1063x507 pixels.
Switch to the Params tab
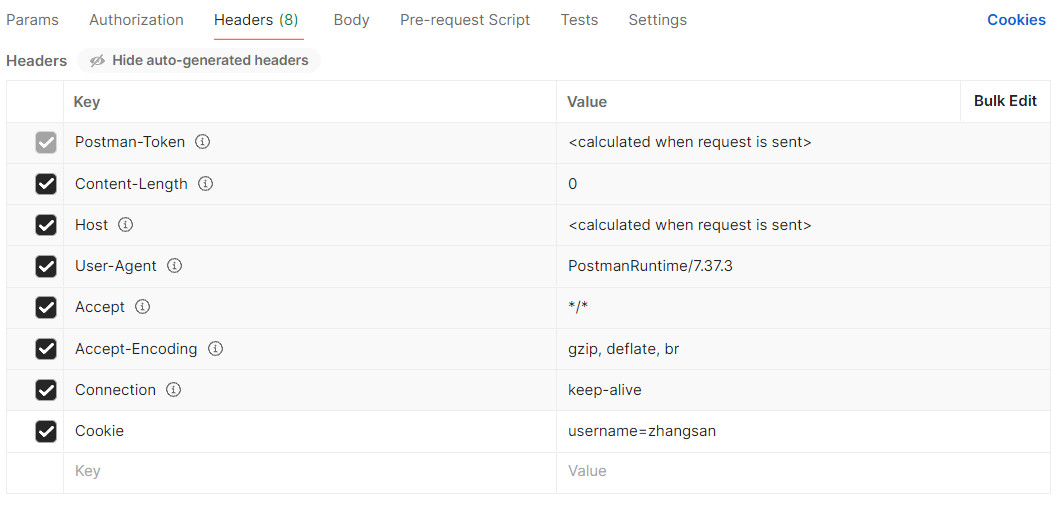tap(32, 20)
